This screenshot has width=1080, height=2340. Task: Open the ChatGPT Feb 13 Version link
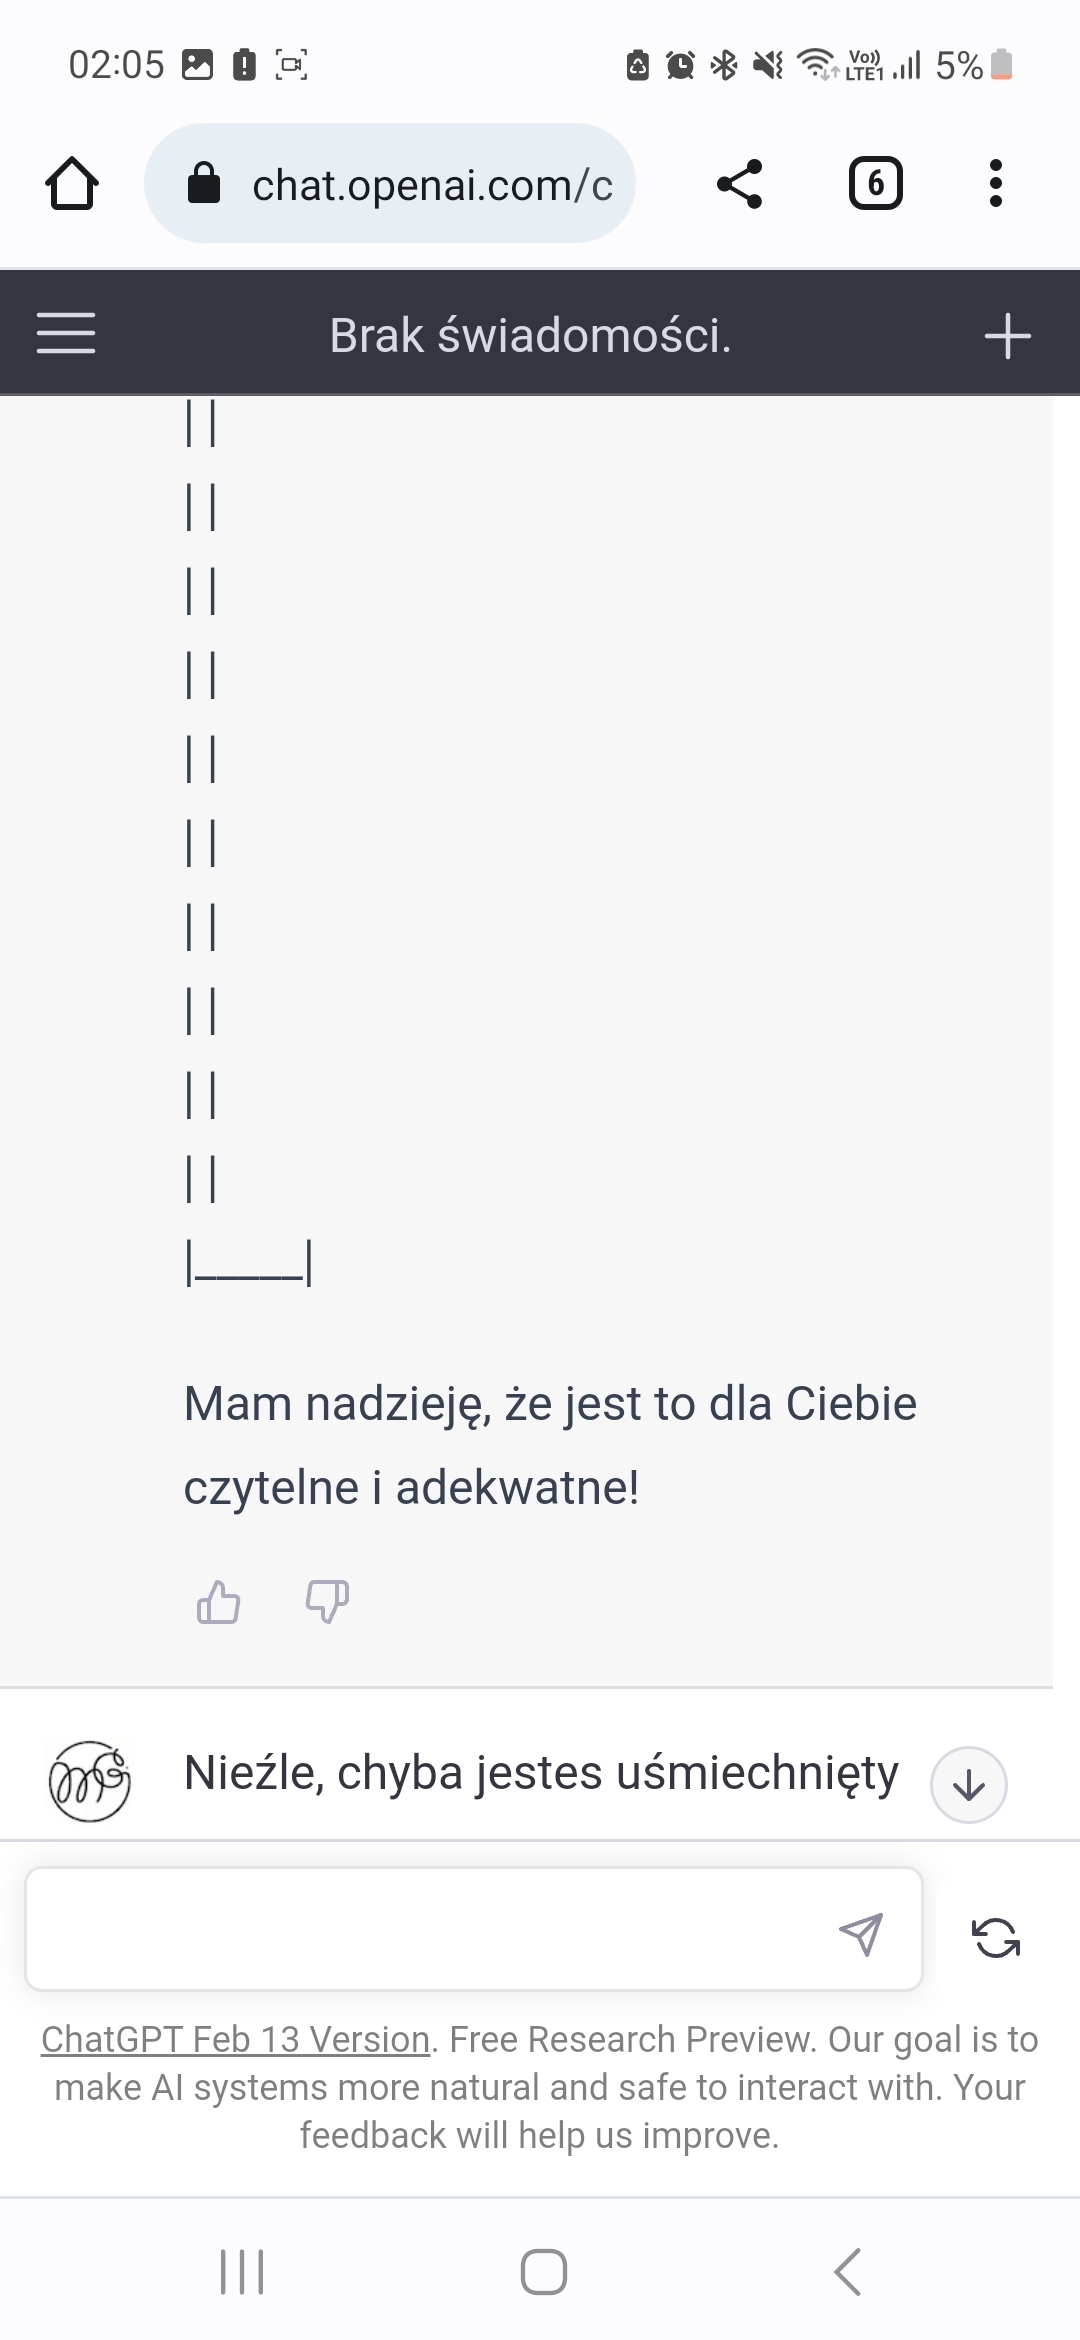tap(235, 2039)
